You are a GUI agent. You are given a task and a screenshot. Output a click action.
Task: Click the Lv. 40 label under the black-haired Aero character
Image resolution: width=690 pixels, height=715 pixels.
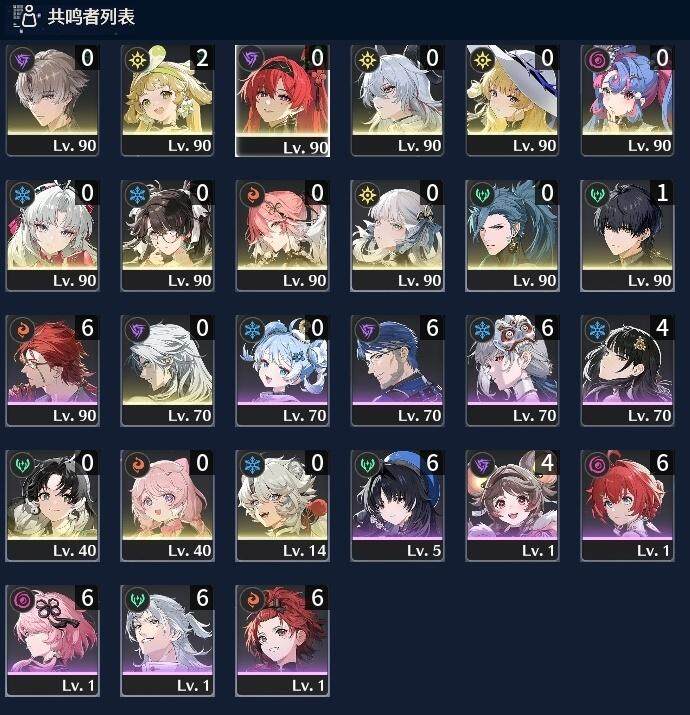point(74,551)
